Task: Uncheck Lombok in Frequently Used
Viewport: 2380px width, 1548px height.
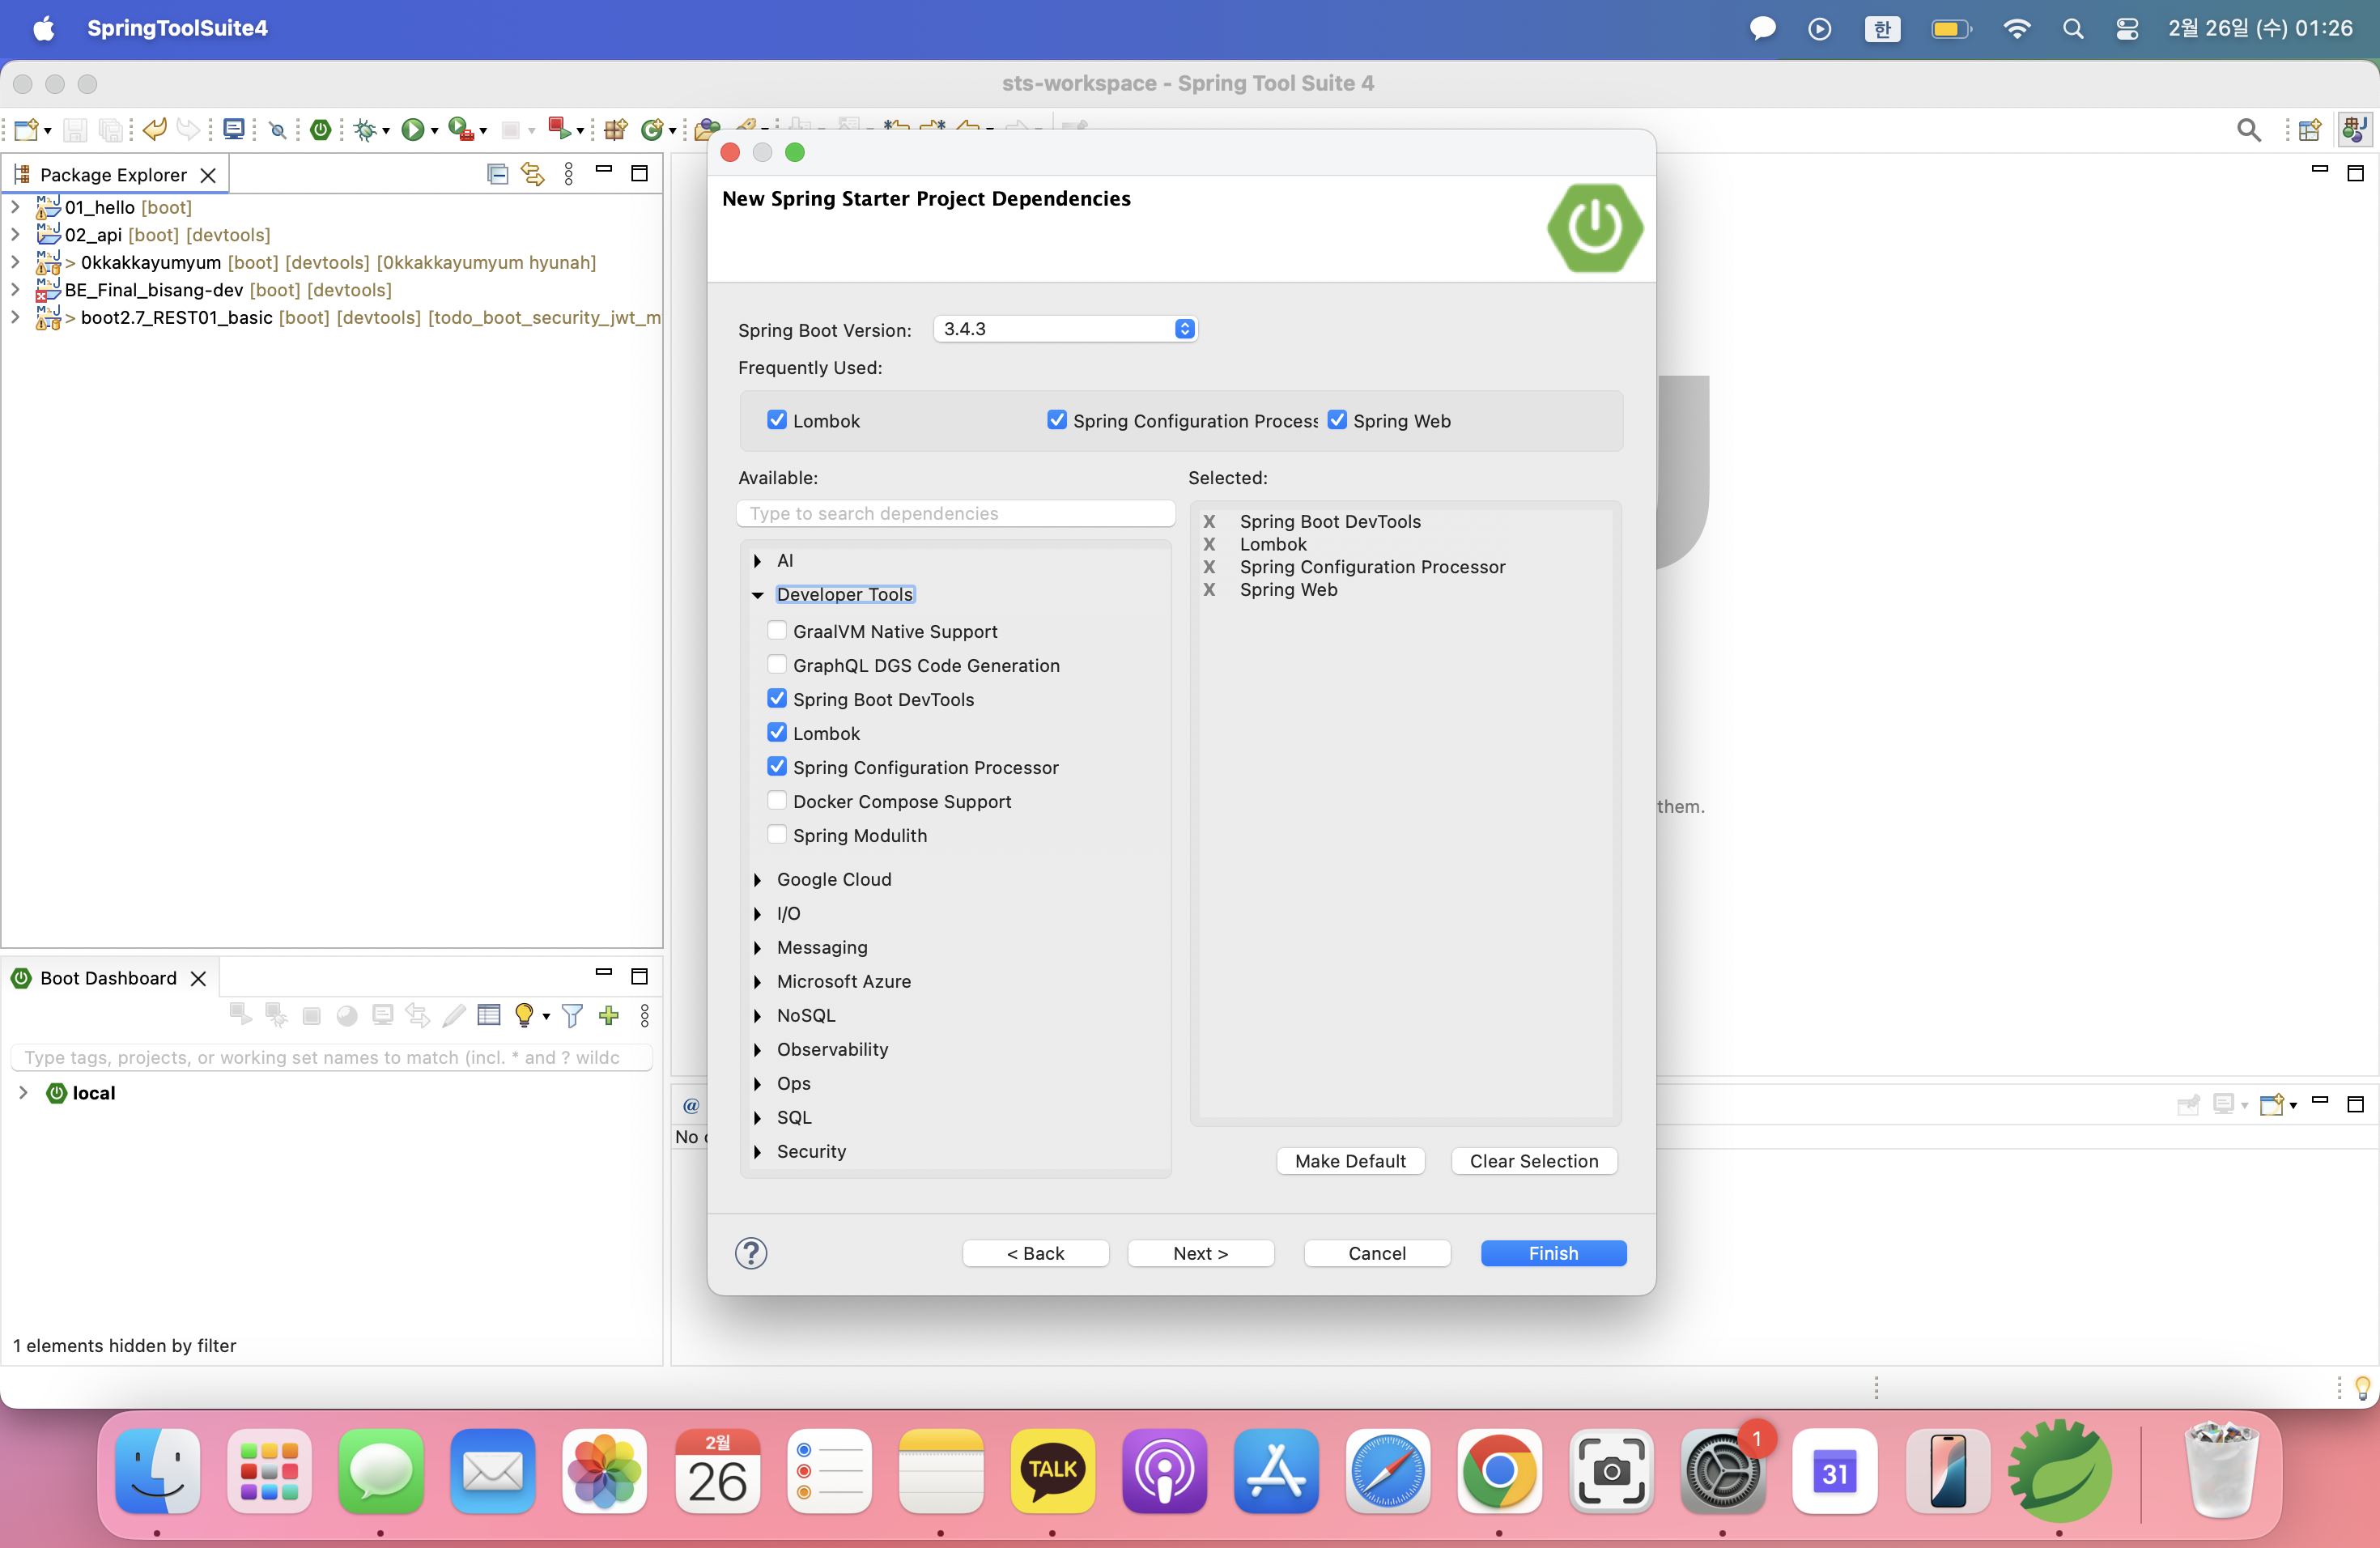Action: tap(777, 420)
